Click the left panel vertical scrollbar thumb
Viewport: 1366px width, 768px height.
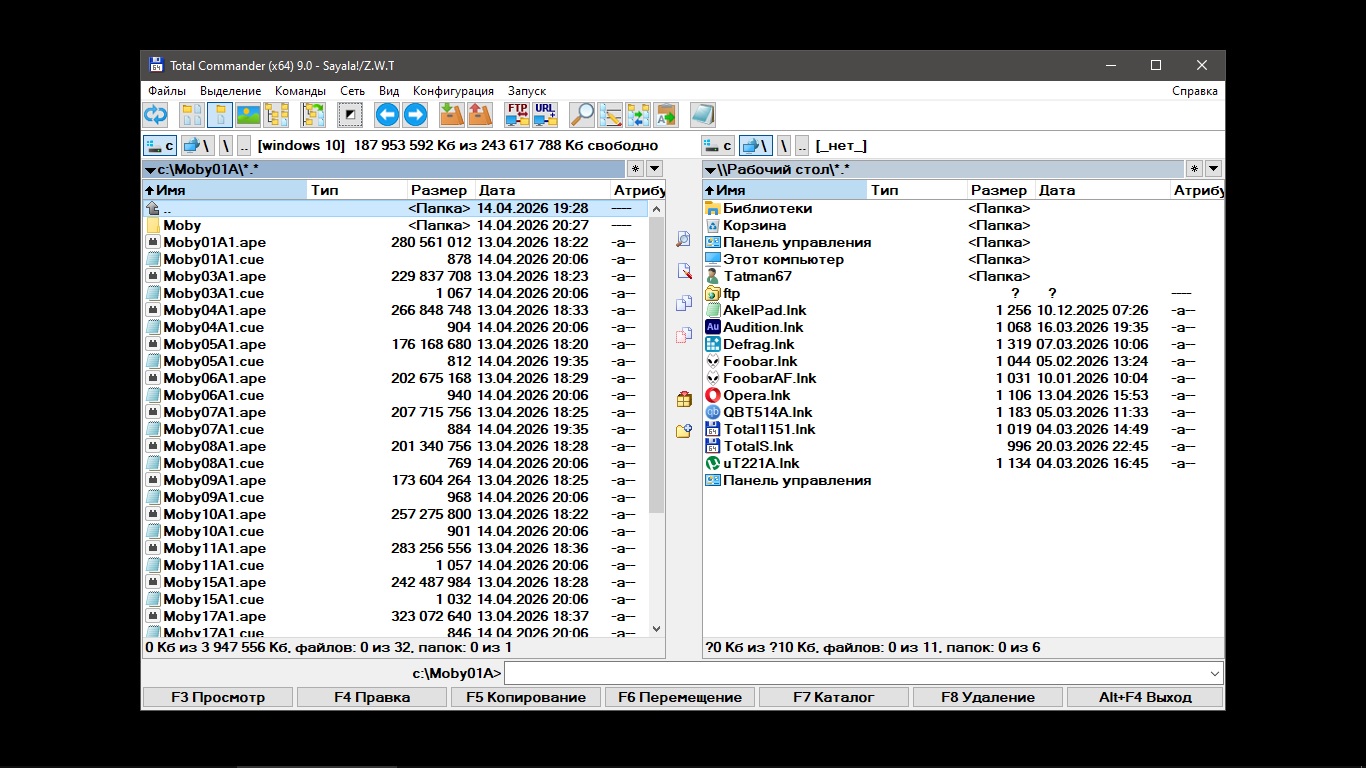coord(657,365)
